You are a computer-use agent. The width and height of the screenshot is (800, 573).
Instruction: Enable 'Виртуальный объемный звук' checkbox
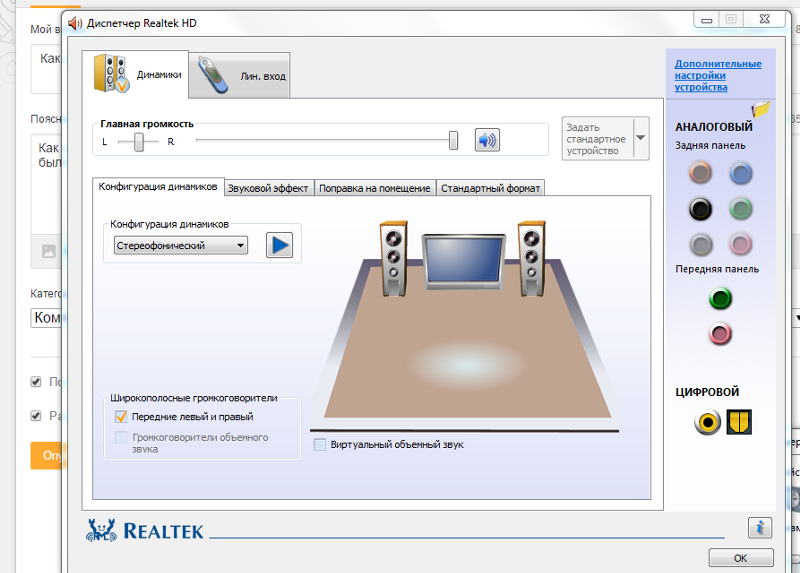pyautogui.click(x=320, y=445)
